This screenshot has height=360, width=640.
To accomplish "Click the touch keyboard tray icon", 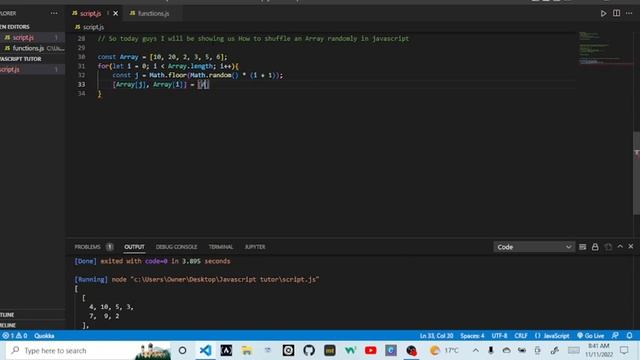I will (x=573, y=351).
